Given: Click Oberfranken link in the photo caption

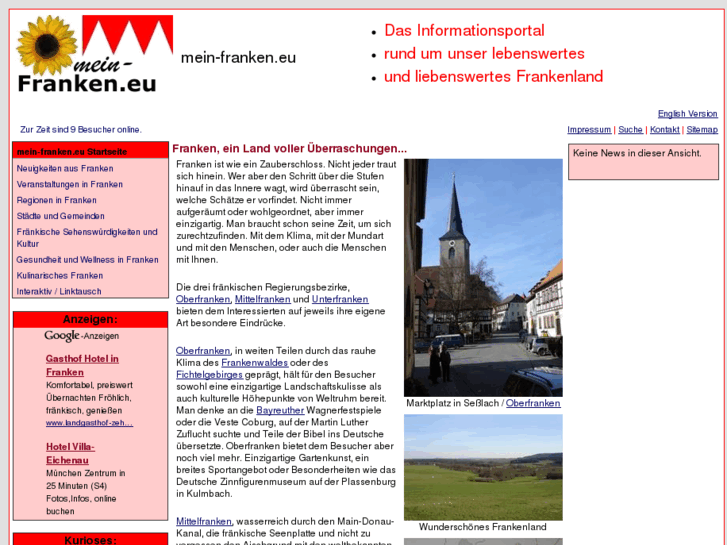Looking at the screenshot, I should [533, 403].
